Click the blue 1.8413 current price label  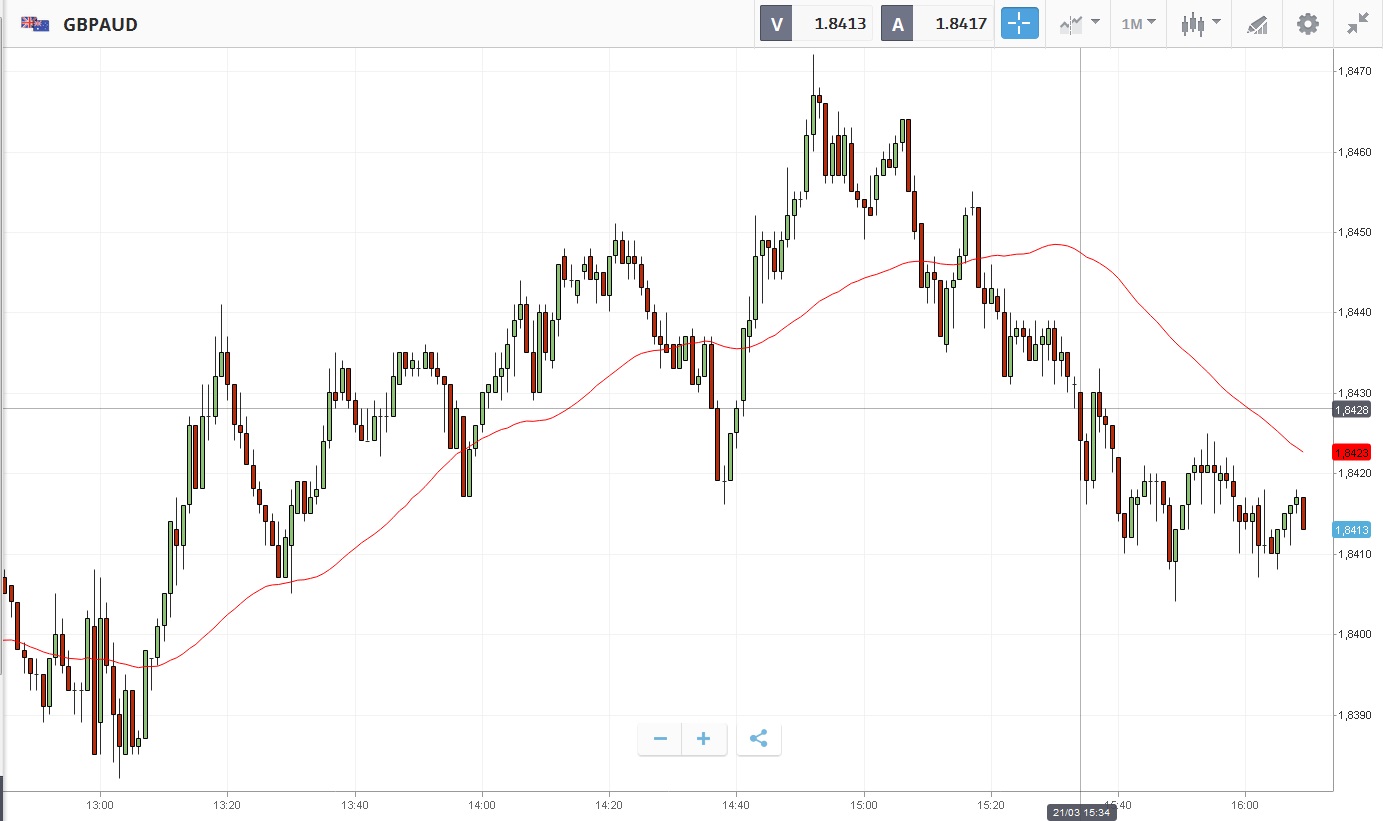(1350, 530)
